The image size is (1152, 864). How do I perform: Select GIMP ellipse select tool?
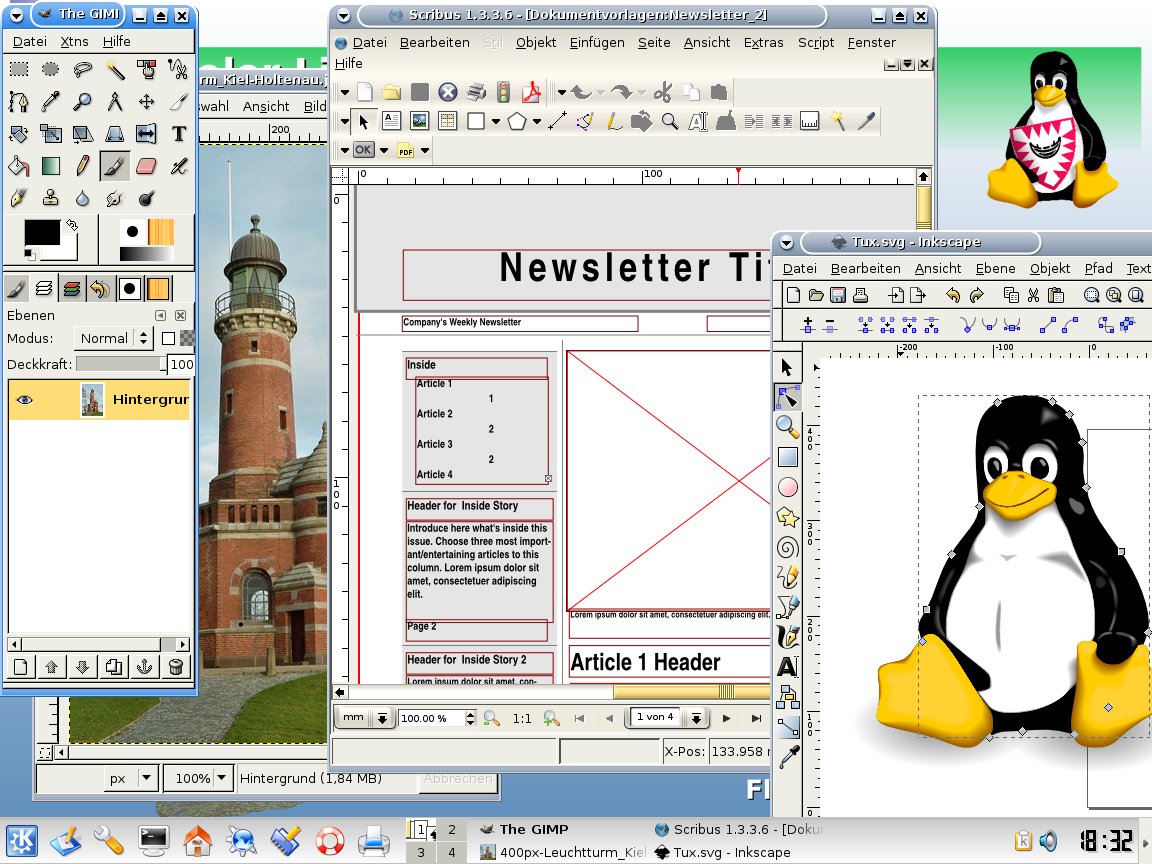pos(51,69)
